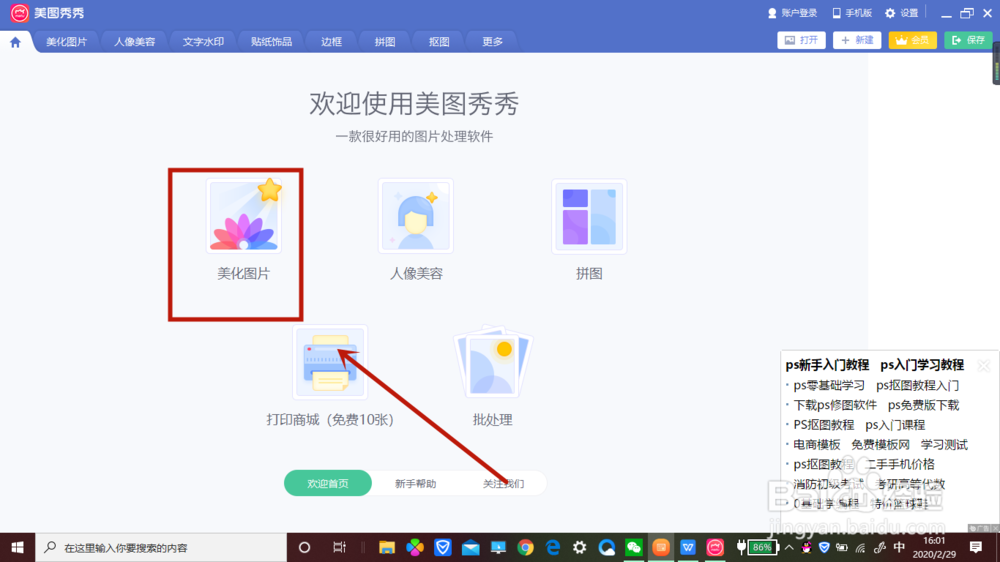Open ad link 学习测试
1000x562 pixels.
pyautogui.click(x=944, y=445)
